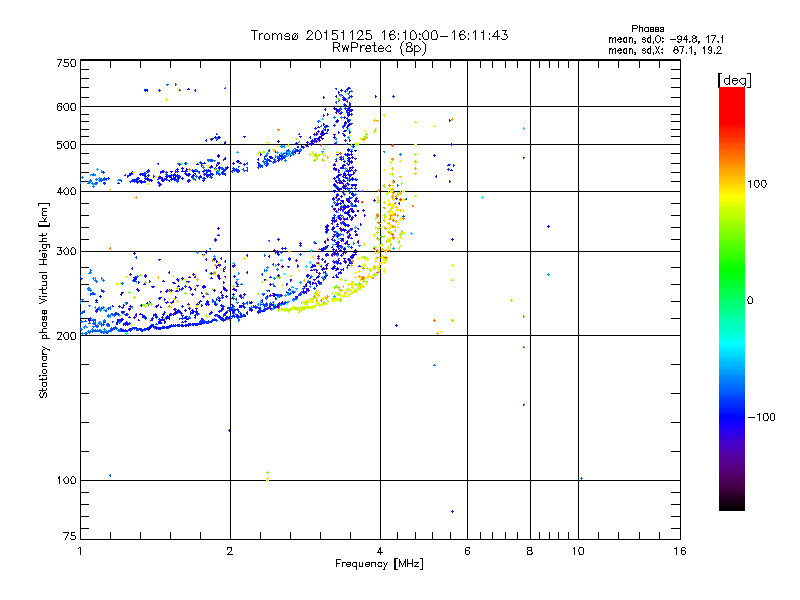Screen dimensions: 800x600
Task: Click the colorbar label '-100'
Action: [x=761, y=417]
